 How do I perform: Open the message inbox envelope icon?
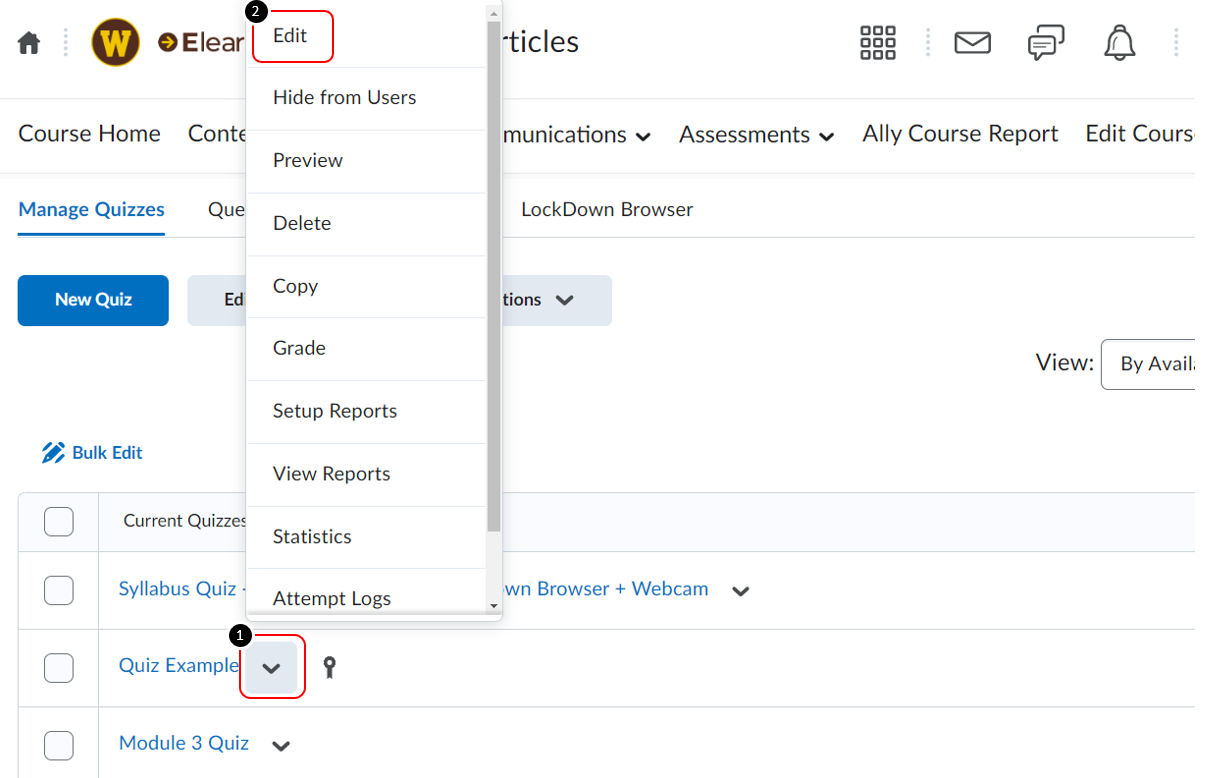coord(971,43)
